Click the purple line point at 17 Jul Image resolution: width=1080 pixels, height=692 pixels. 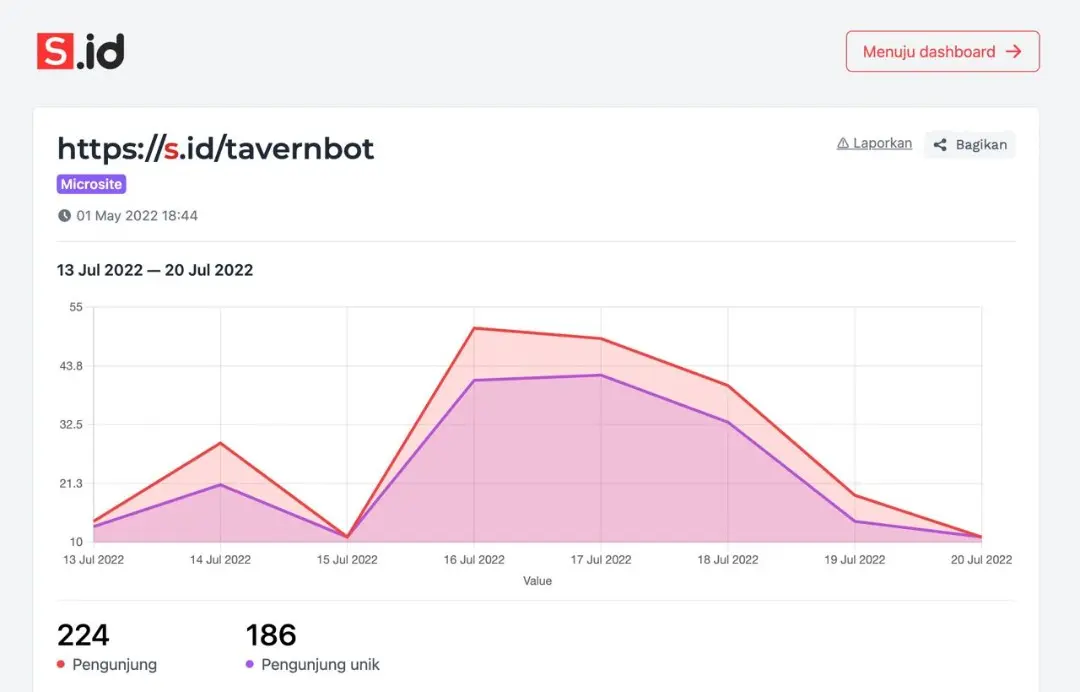(x=601, y=375)
